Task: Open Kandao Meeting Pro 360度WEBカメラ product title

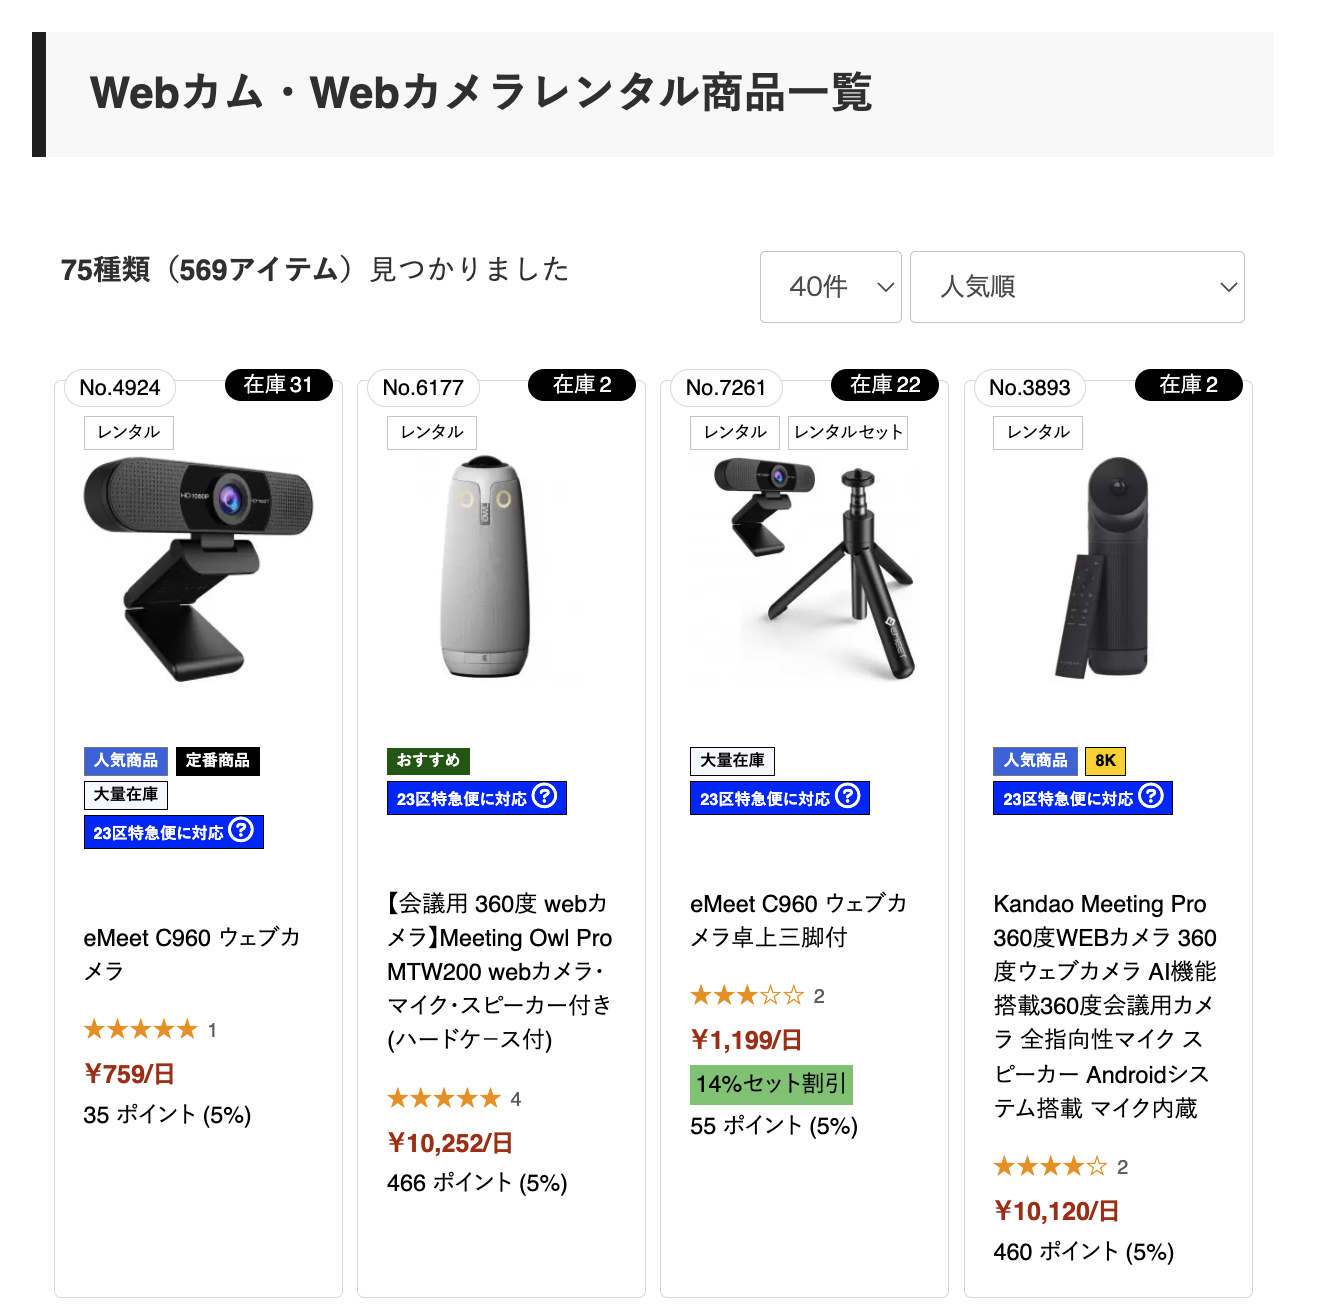Action: tap(1105, 1006)
